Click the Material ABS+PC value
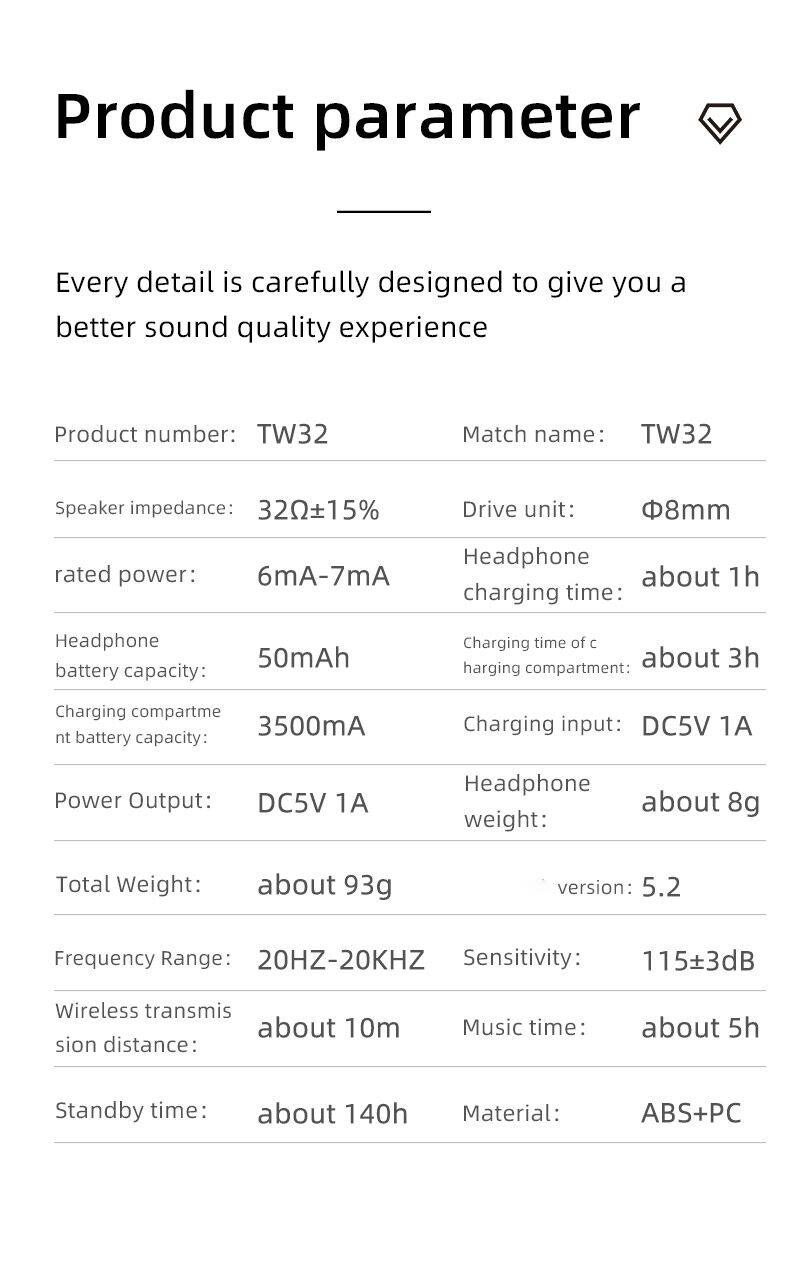The image size is (790, 1271). point(691,1113)
